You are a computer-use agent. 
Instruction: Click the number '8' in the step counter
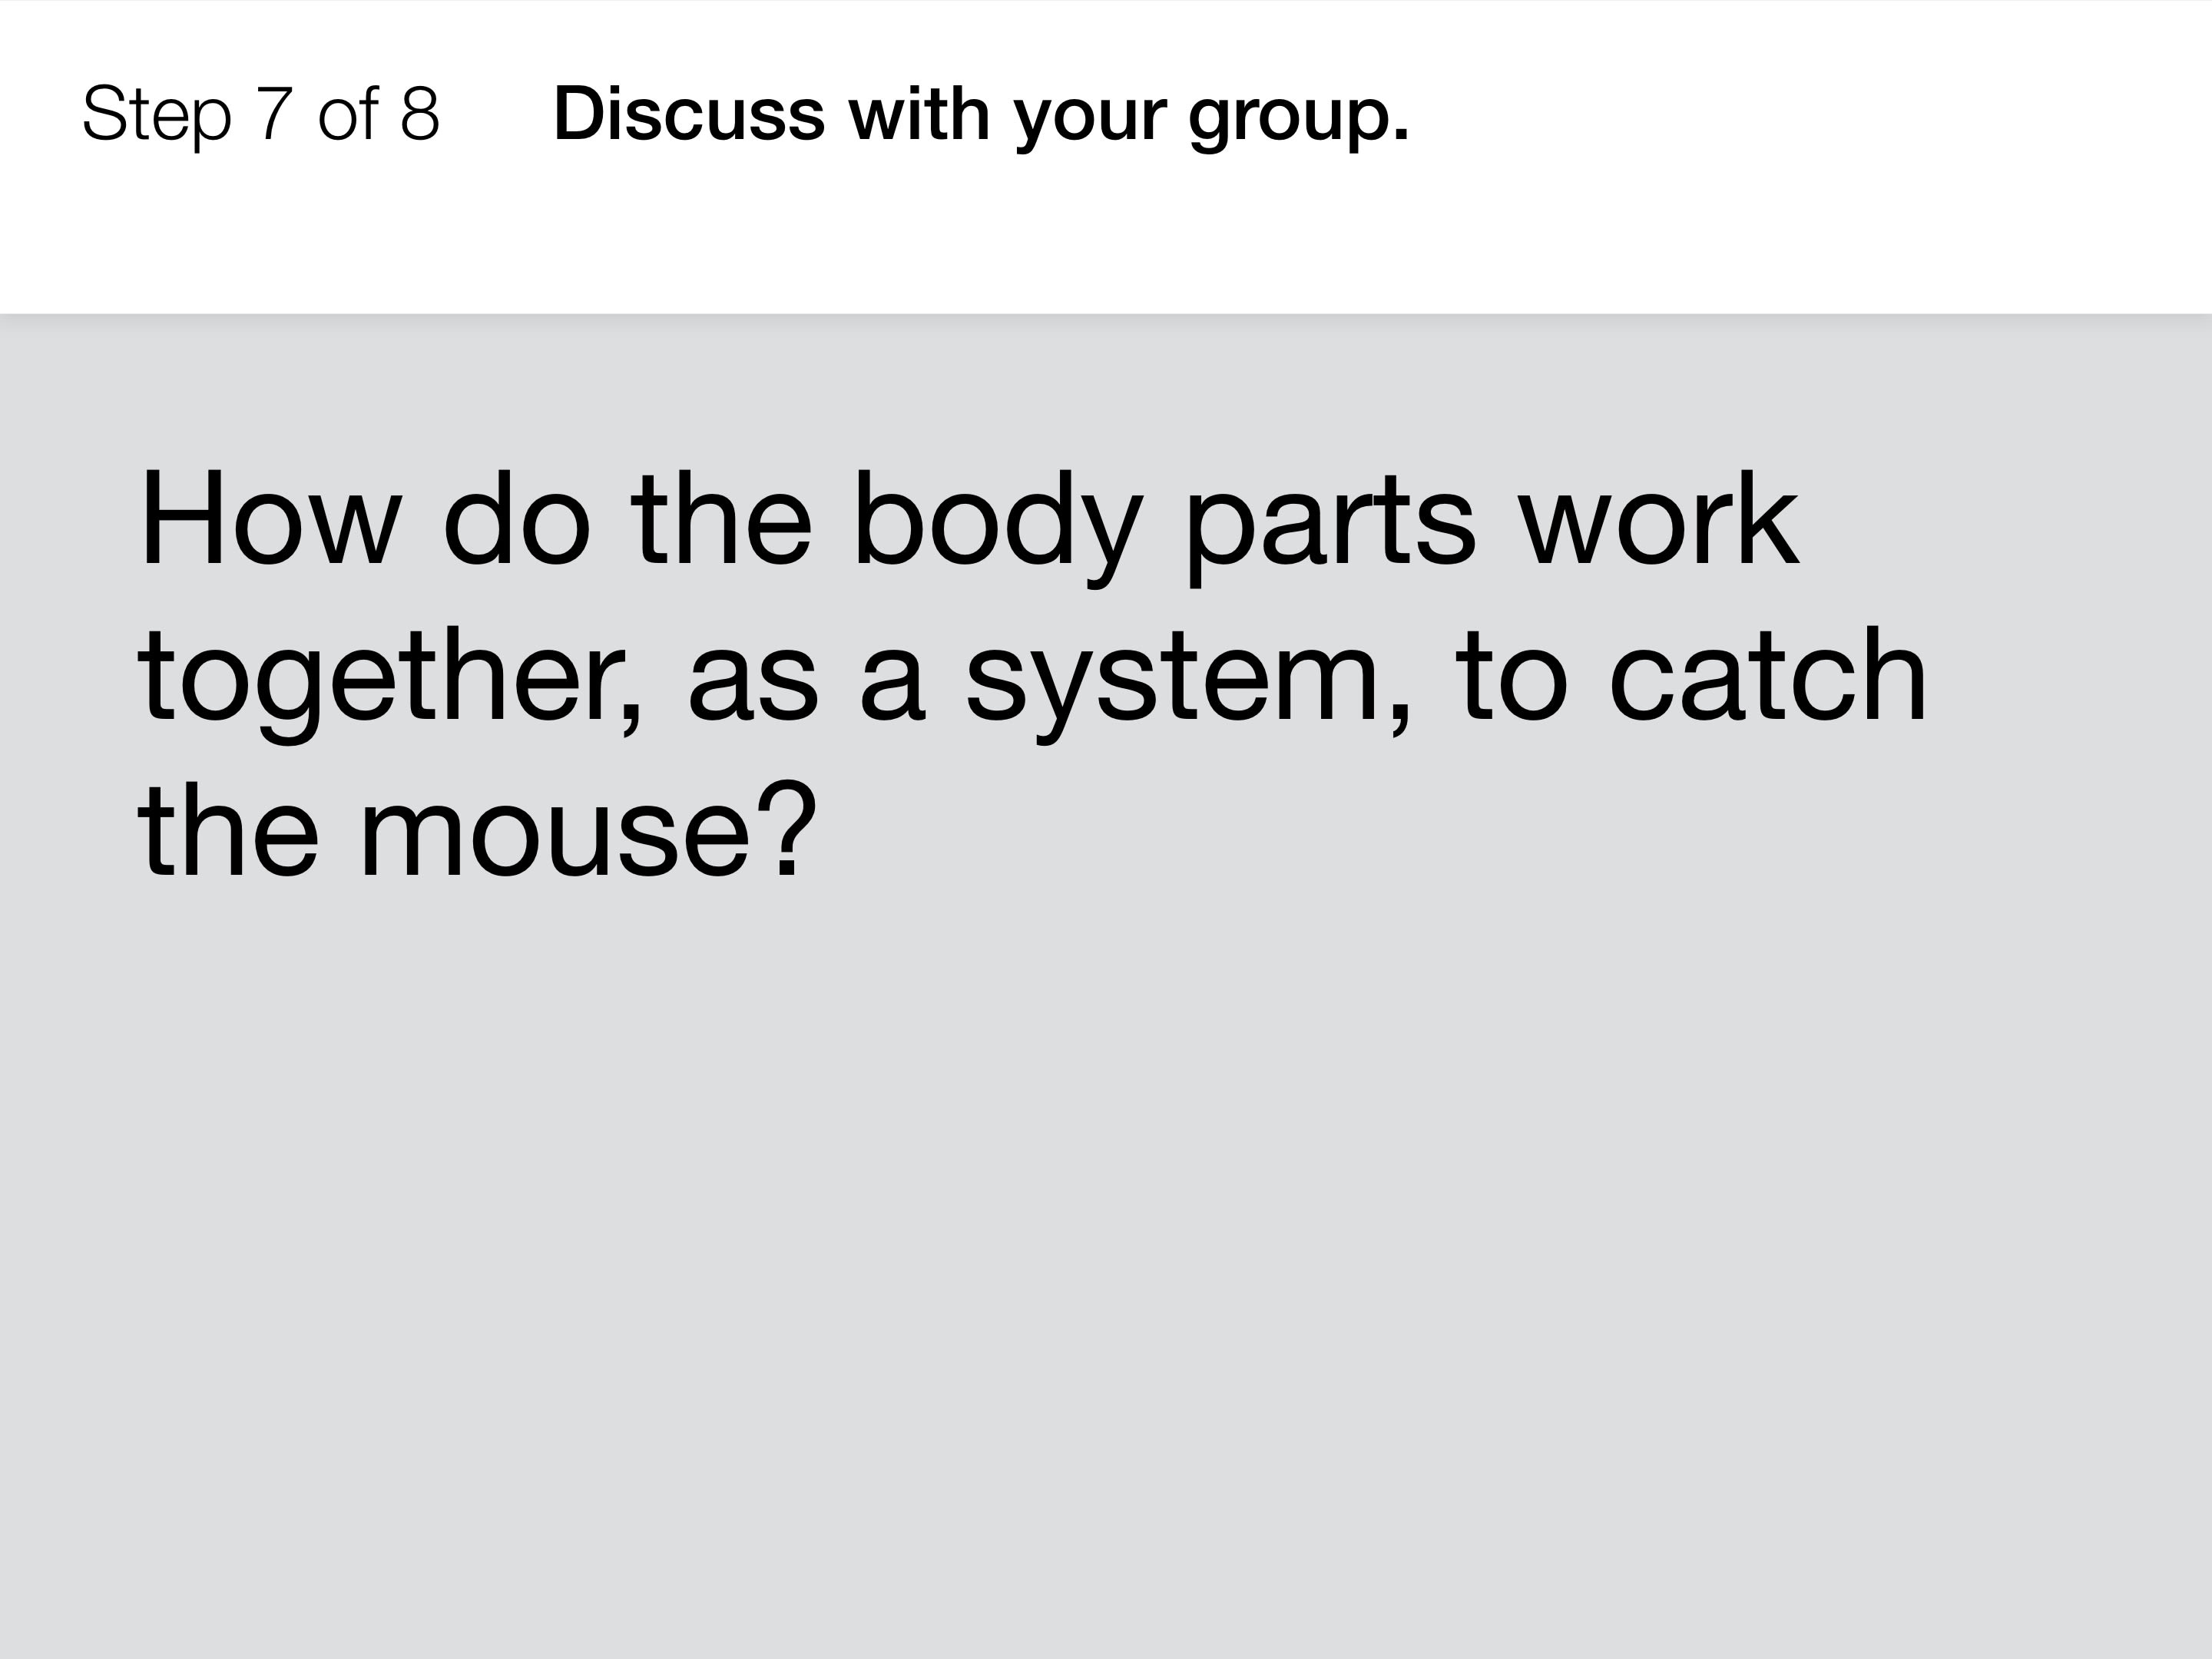[420, 113]
